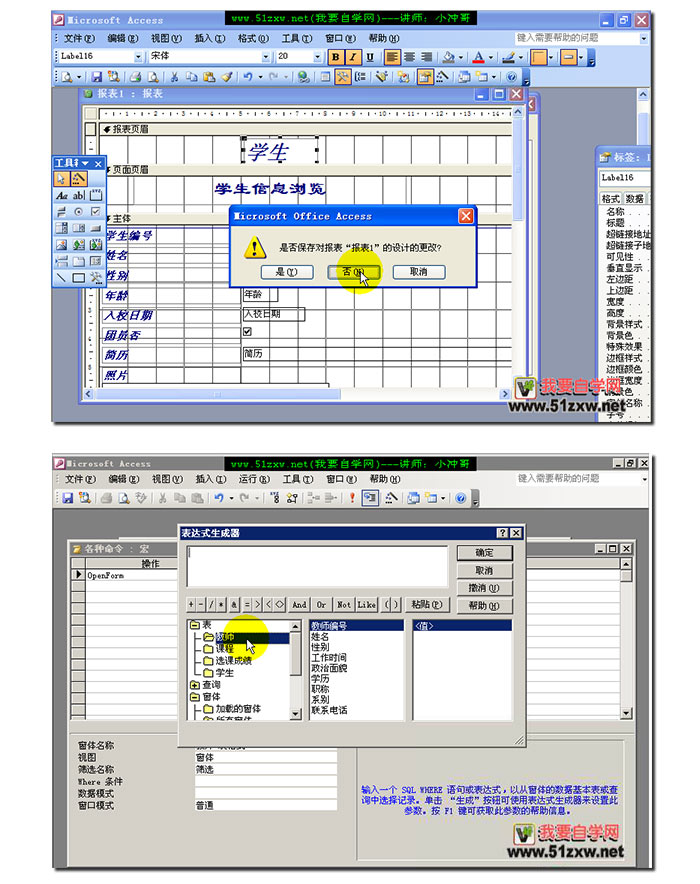Switch to 格式 tab in label properties

point(610,198)
